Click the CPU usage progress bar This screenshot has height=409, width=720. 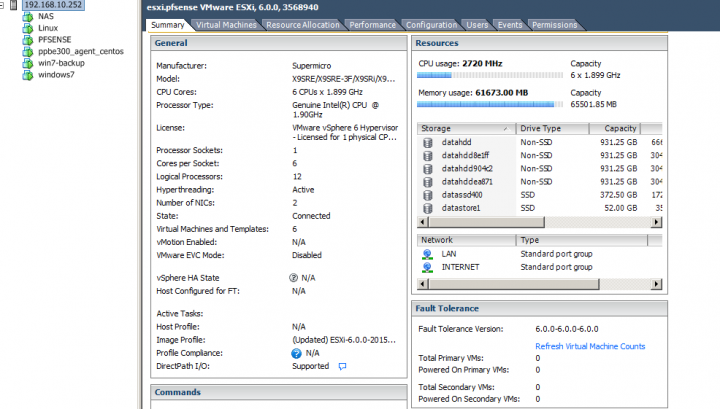tap(489, 75)
